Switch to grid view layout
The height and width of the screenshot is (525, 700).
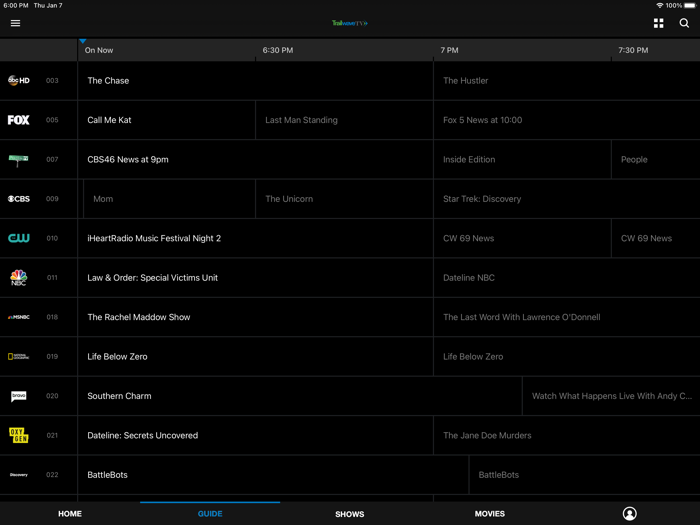click(x=658, y=23)
